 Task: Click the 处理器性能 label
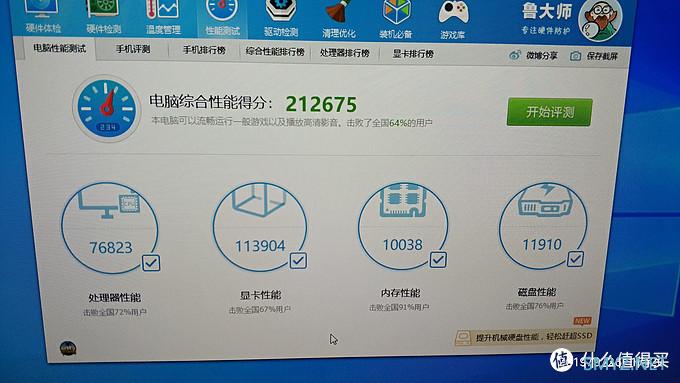(x=114, y=298)
